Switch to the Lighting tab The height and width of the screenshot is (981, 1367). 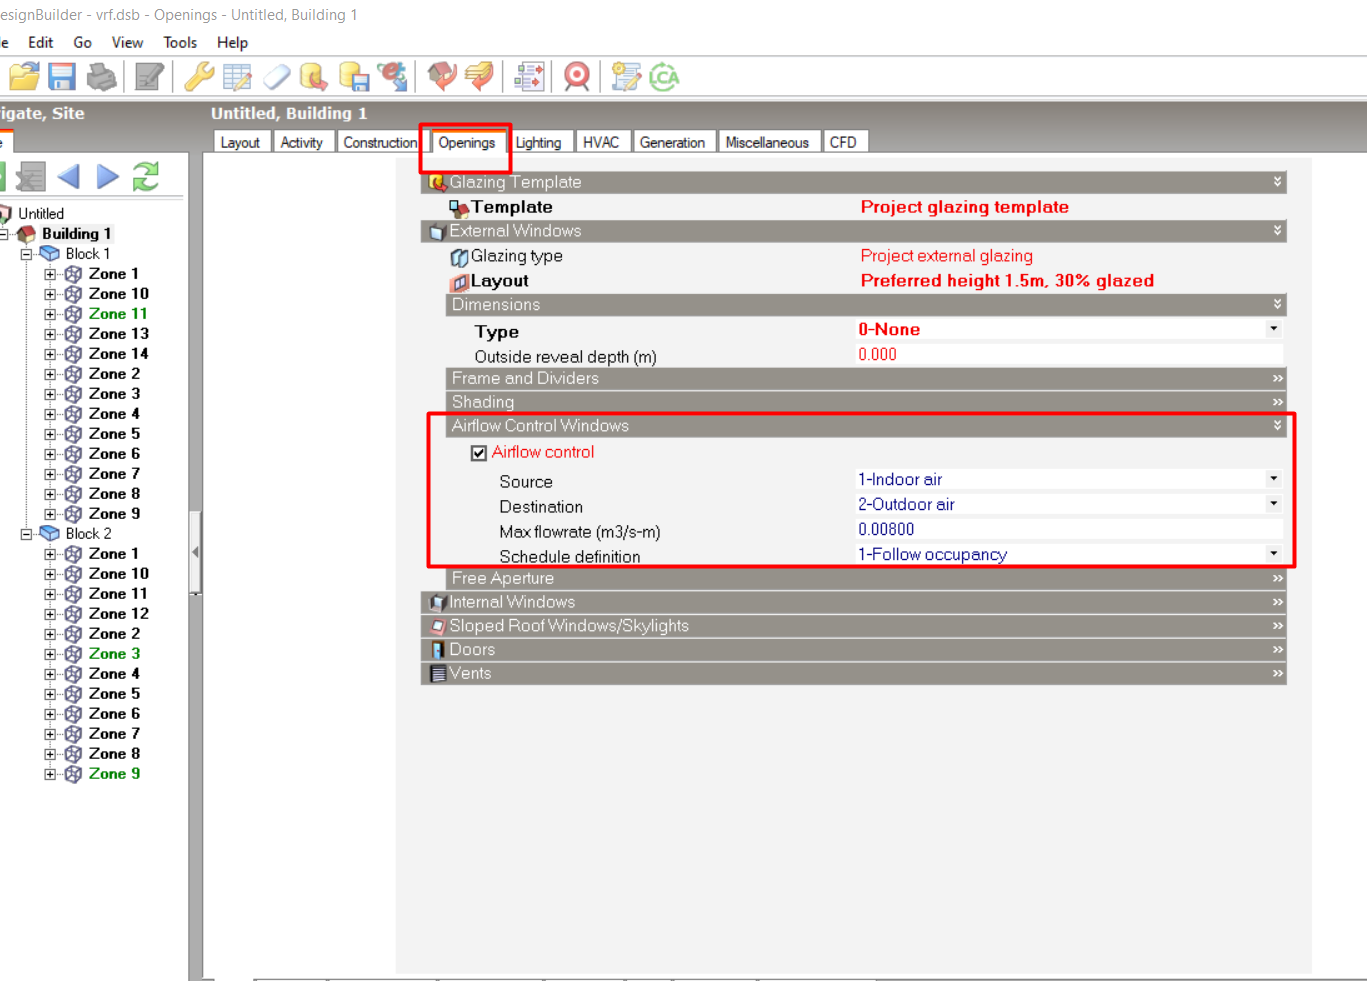(x=538, y=142)
